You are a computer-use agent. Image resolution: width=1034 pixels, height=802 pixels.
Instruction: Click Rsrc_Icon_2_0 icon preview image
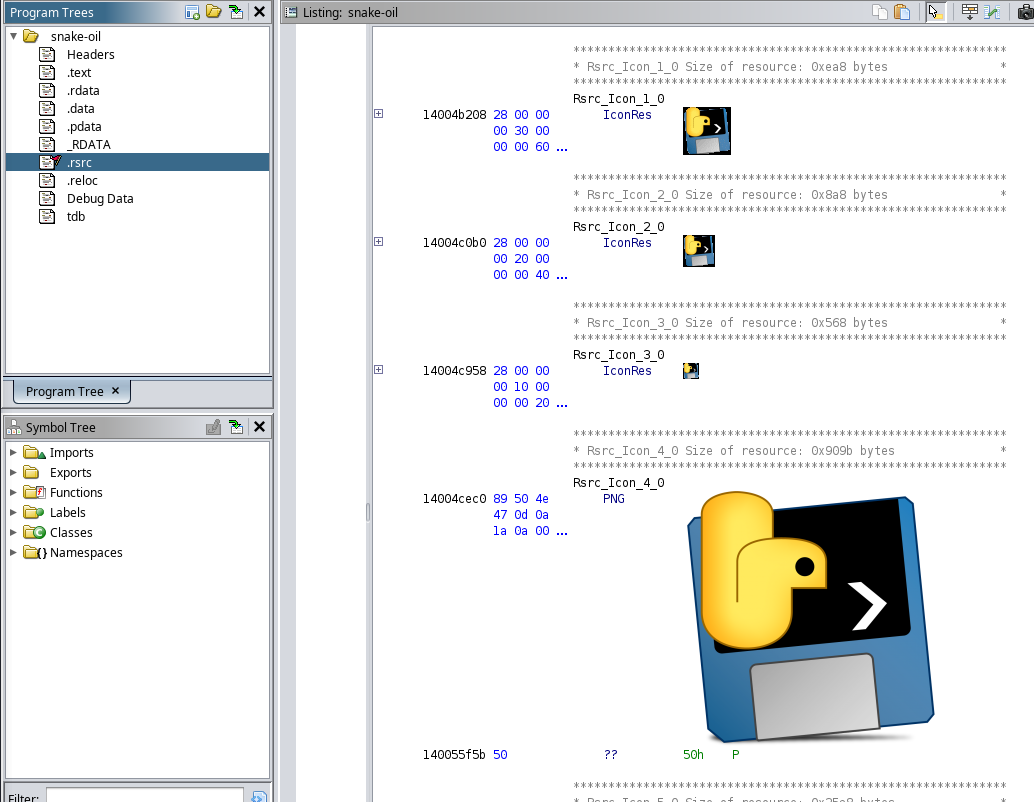[699, 251]
